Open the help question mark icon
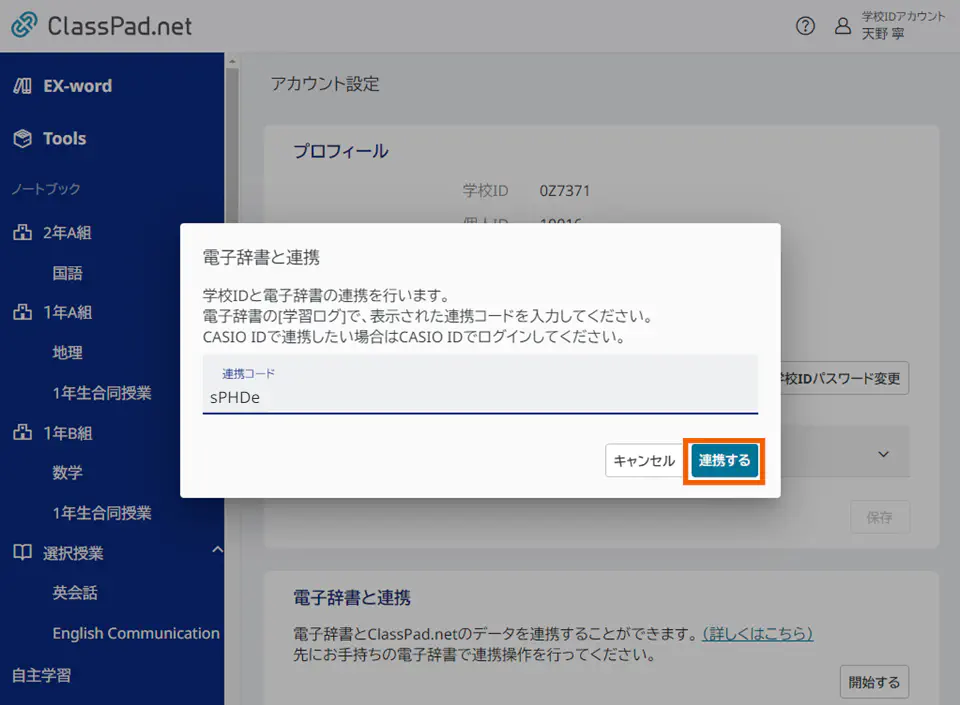This screenshot has height=705, width=960. 805,27
